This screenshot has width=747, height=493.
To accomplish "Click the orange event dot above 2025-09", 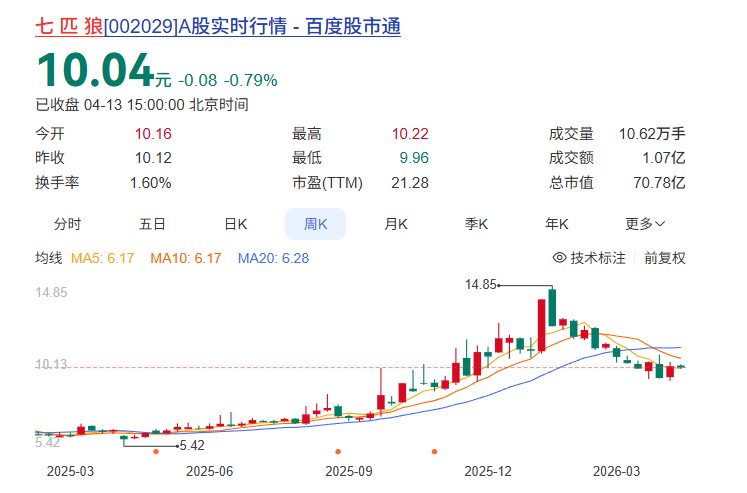I will click(338, 452).
